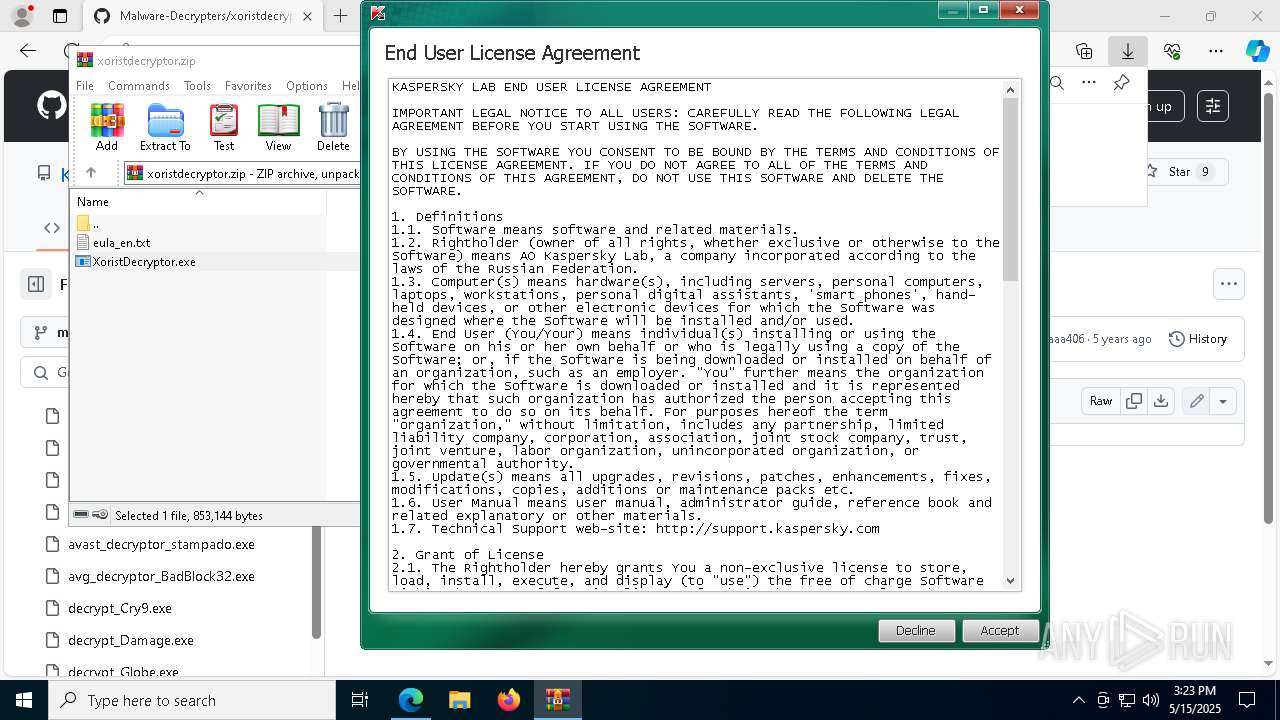Open File Explorer from taskbar
Viewport: 1280px width, 720px height.
(x=459, y=700)
